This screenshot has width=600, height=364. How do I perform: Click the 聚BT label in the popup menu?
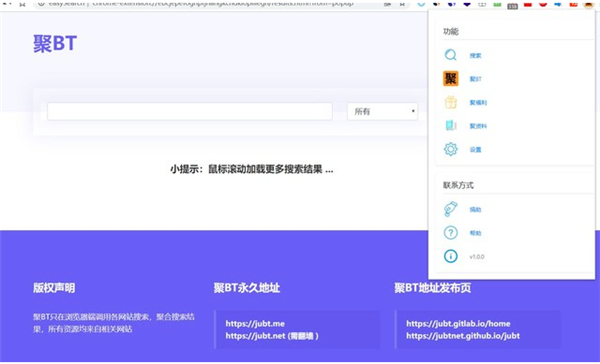coord(475,79)
